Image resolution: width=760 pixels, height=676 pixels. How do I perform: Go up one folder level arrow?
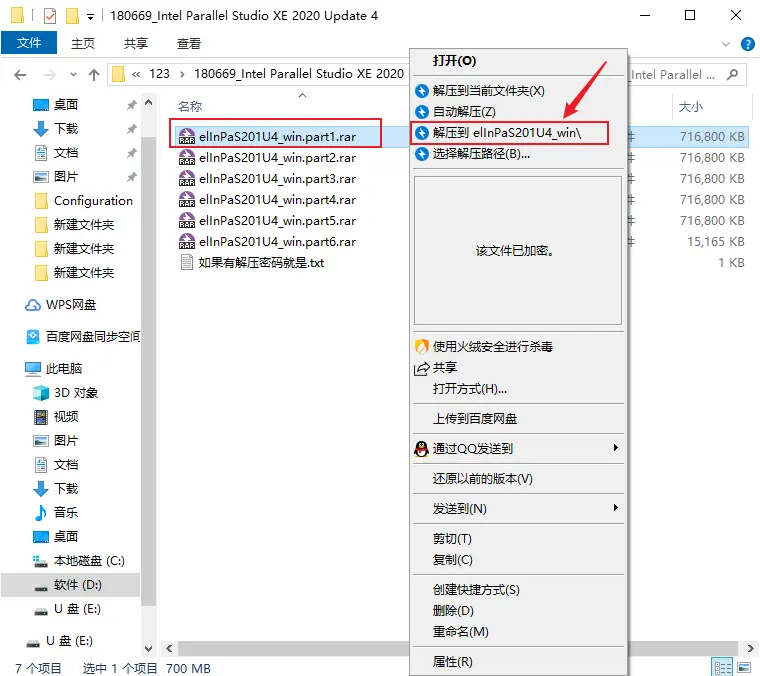click(x=94, y=75)
